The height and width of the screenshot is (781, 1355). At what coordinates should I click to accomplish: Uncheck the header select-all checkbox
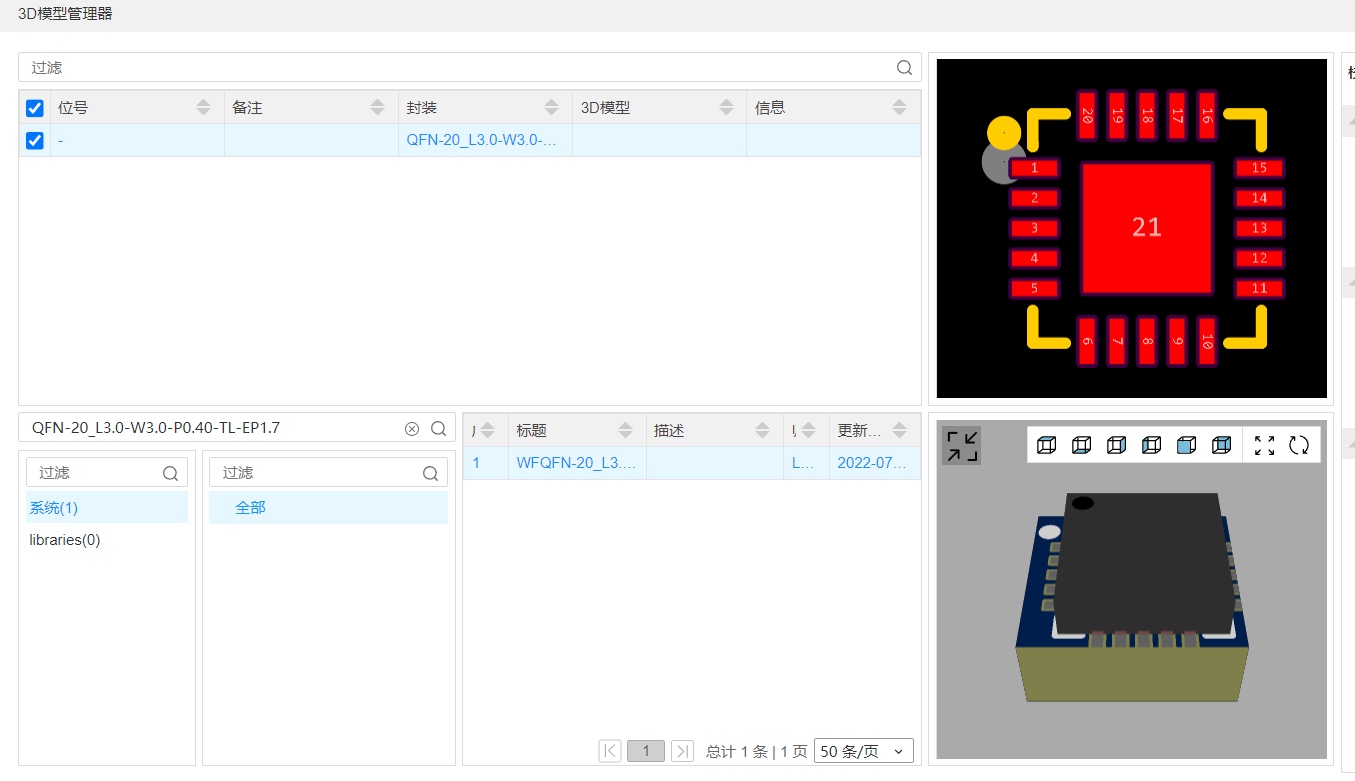(x=34, y=107)
